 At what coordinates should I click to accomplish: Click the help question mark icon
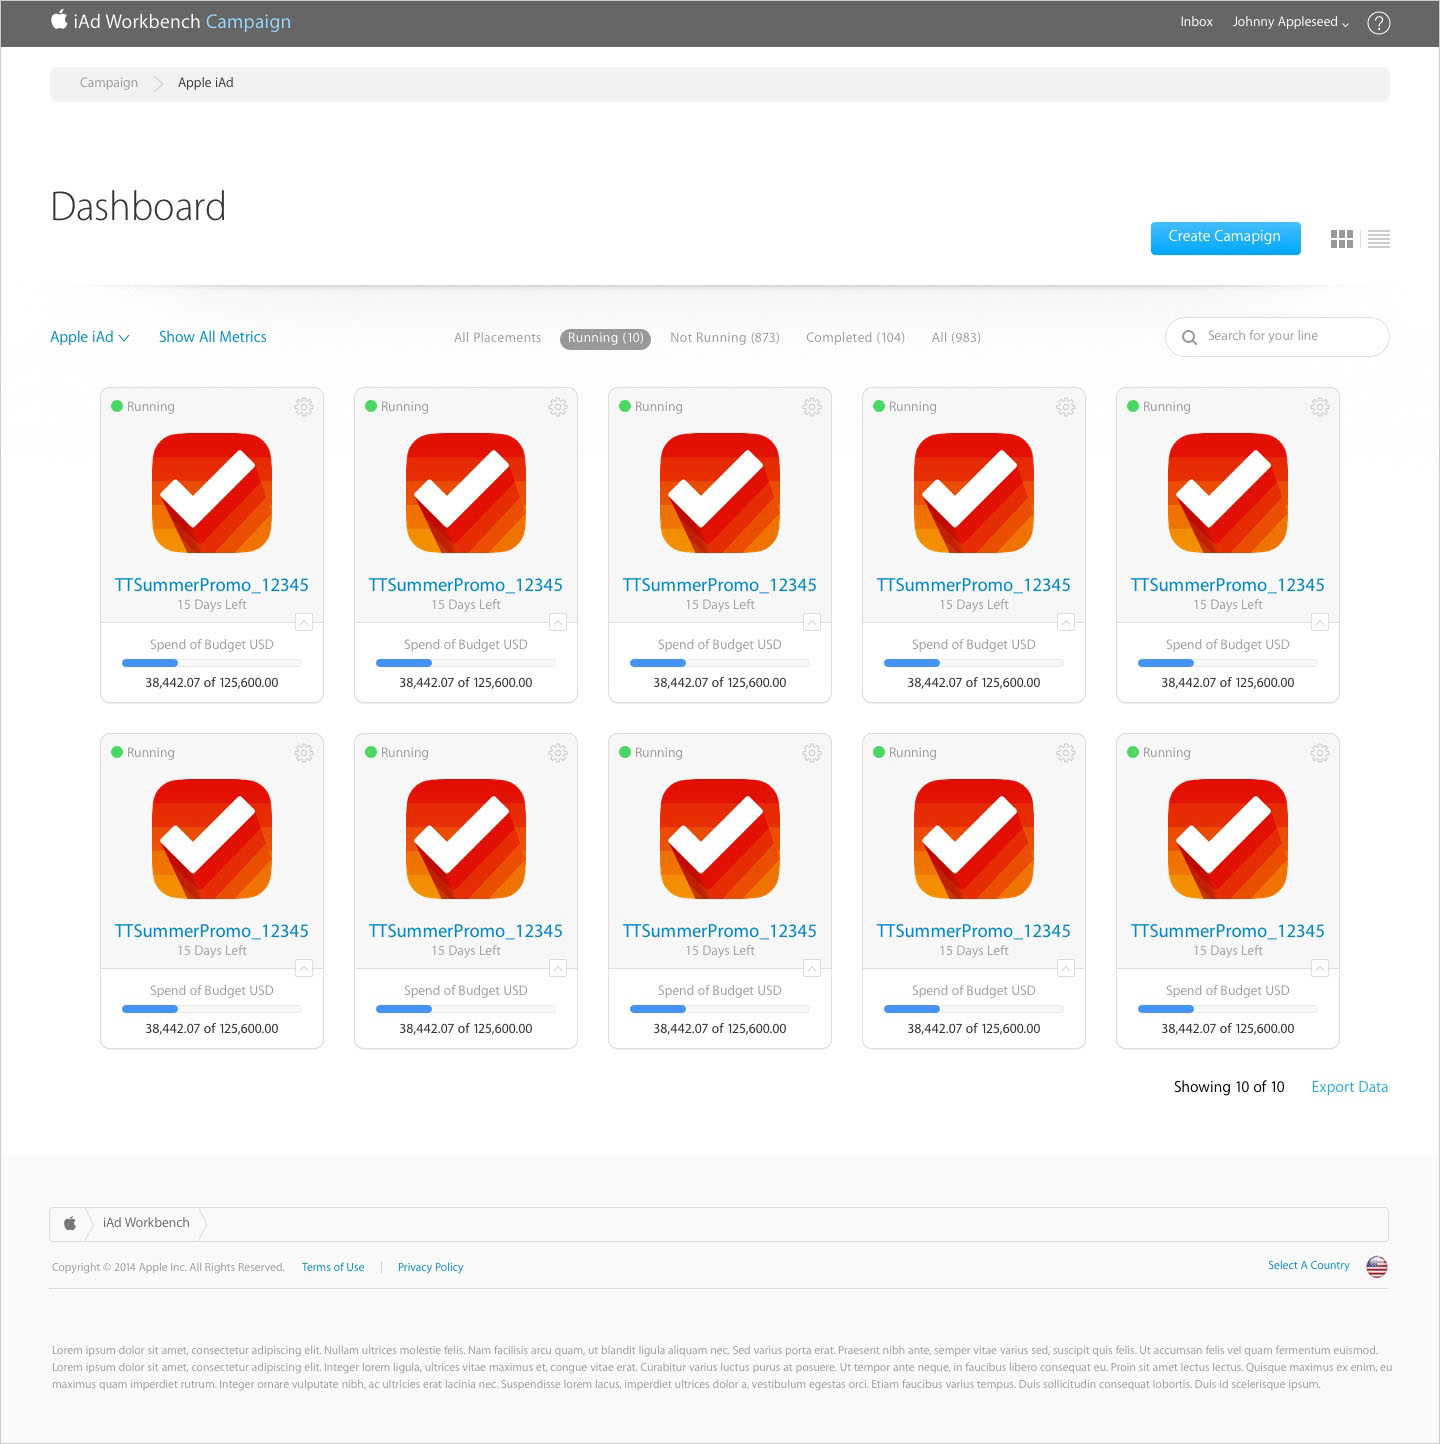pyautogui.click(x=1378, y=23)
